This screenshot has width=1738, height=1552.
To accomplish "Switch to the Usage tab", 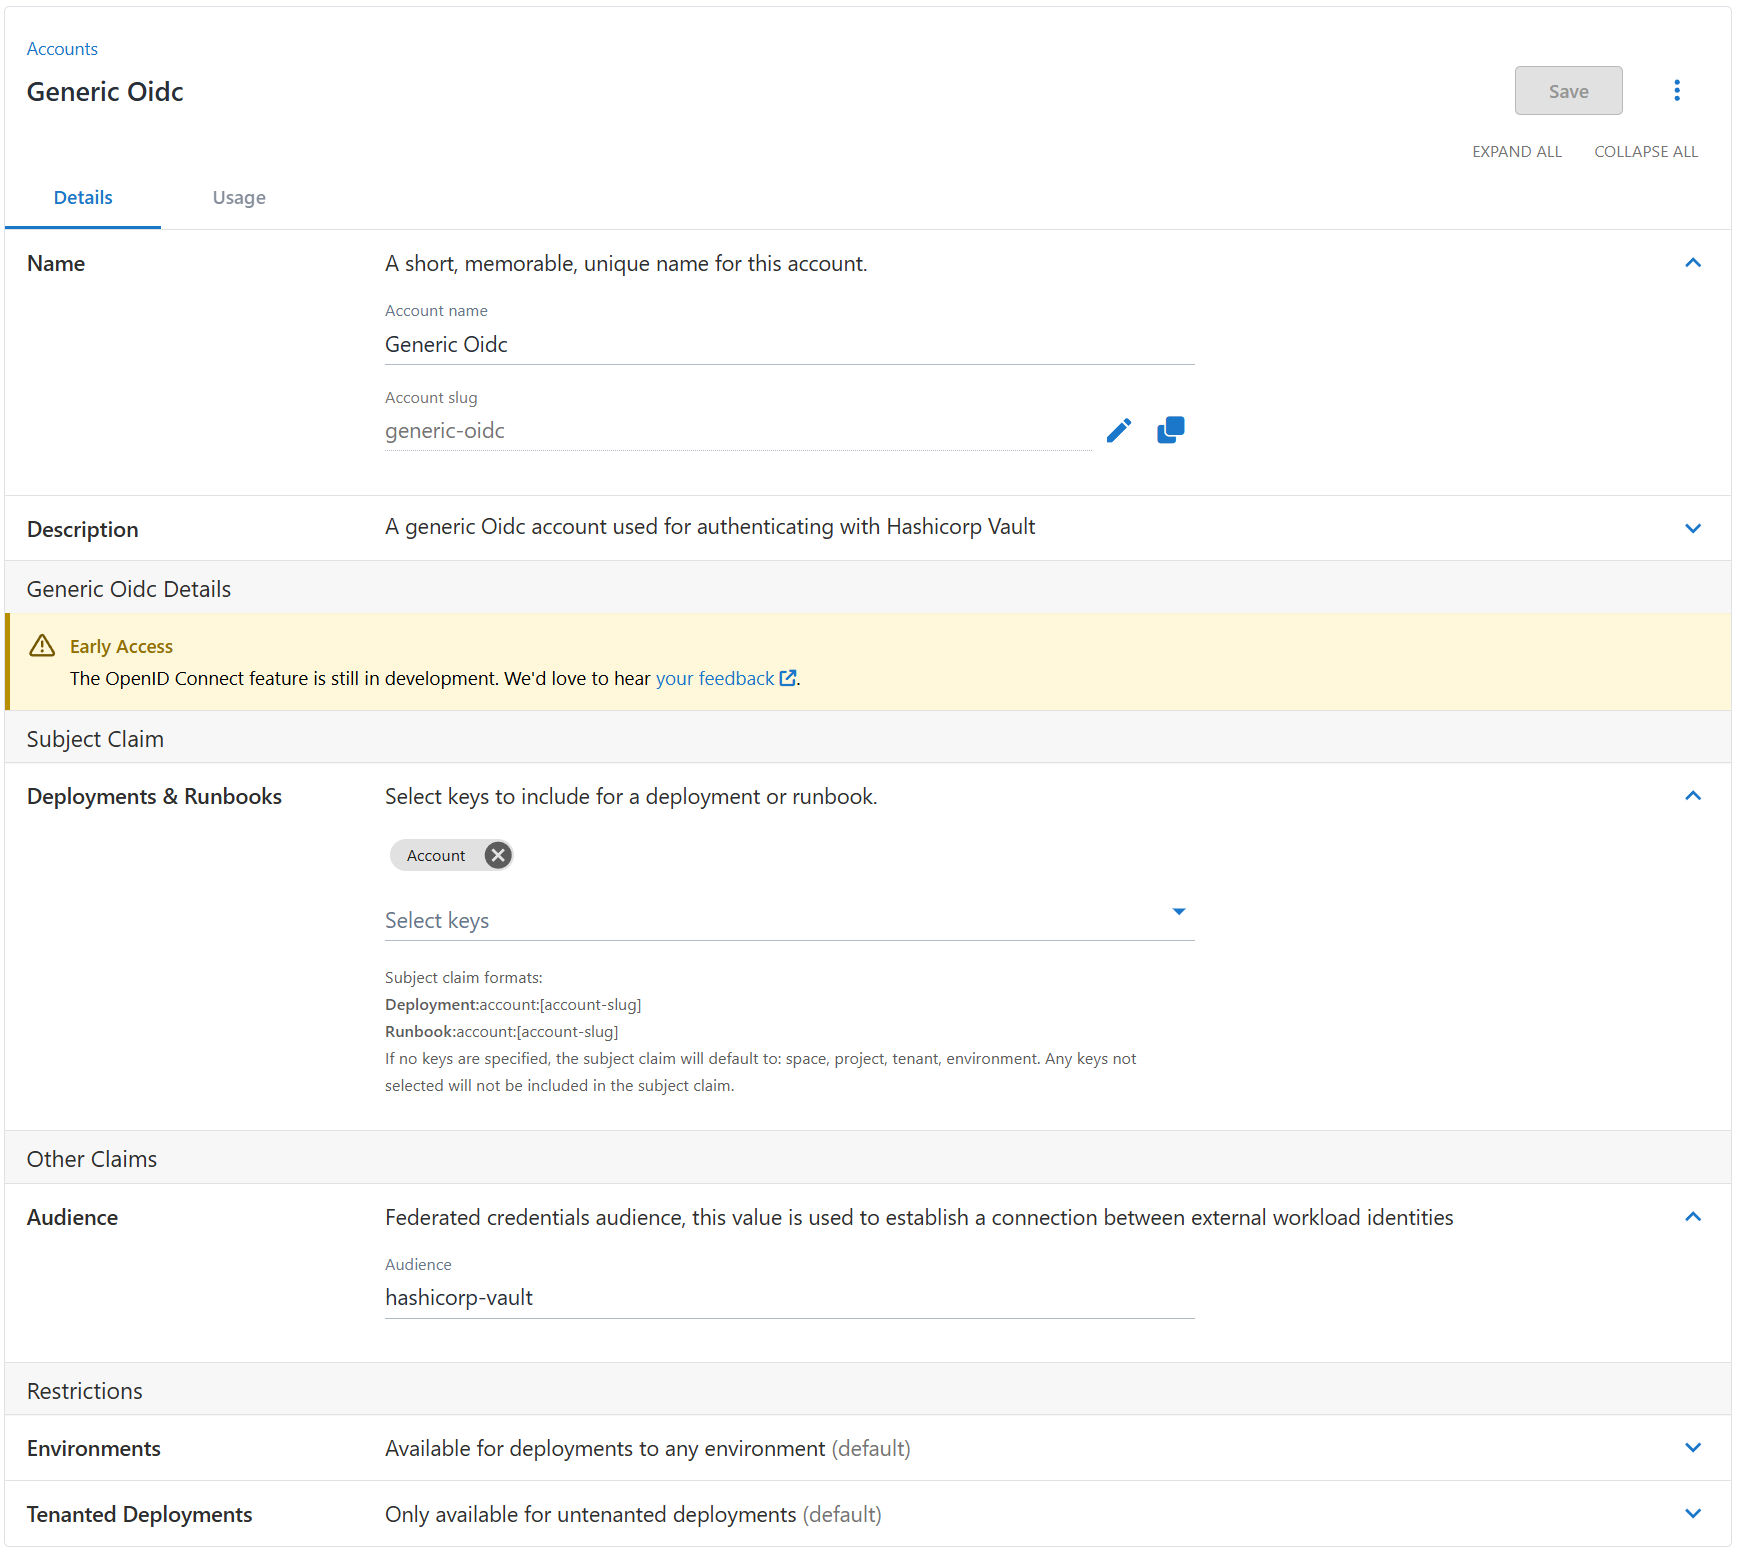I will [238, 197].
